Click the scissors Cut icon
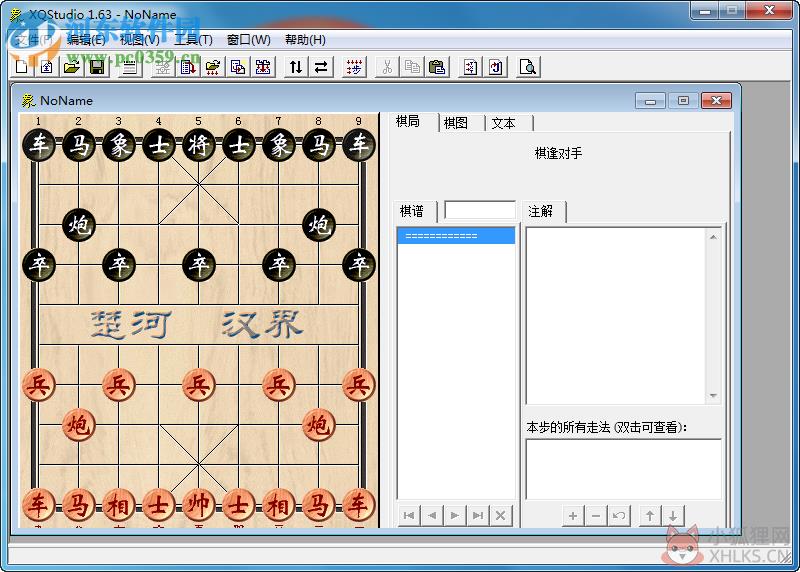800x572 pixels. (387, 67)
